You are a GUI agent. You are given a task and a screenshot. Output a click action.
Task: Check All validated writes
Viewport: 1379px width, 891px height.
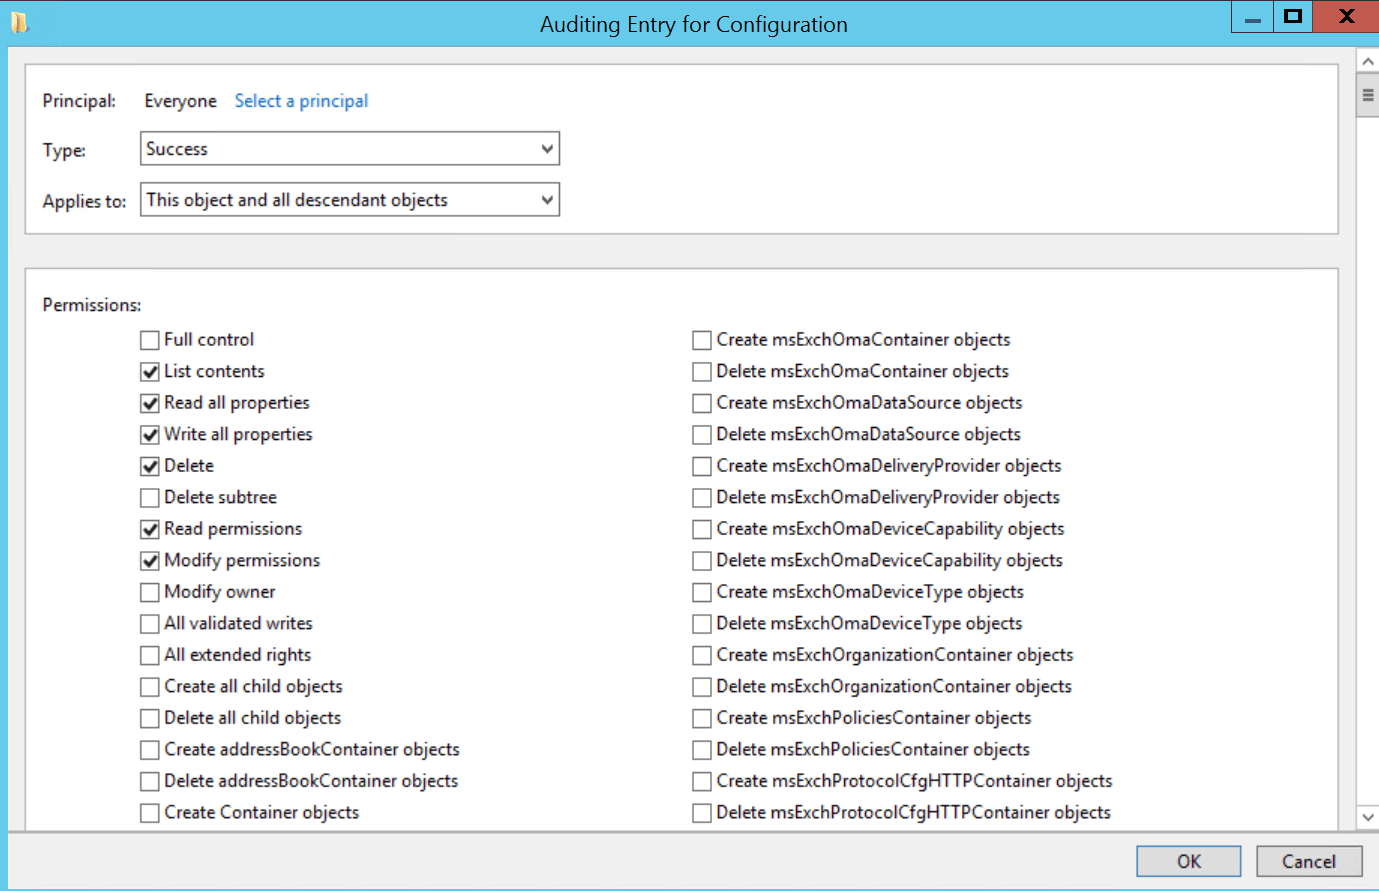149,623
